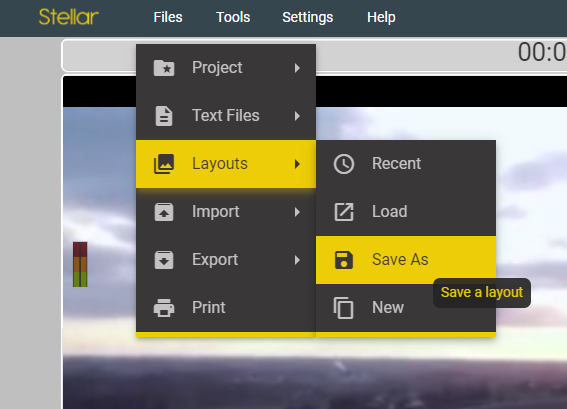567x409 pixels.
Task: Click the Load open-external icon
Action: point(344,212)
